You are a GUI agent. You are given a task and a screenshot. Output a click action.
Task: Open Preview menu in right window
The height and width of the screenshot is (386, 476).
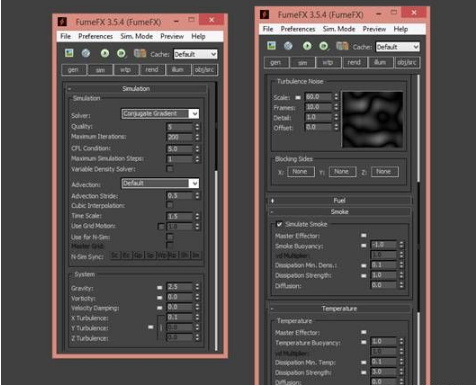[374, 29]
